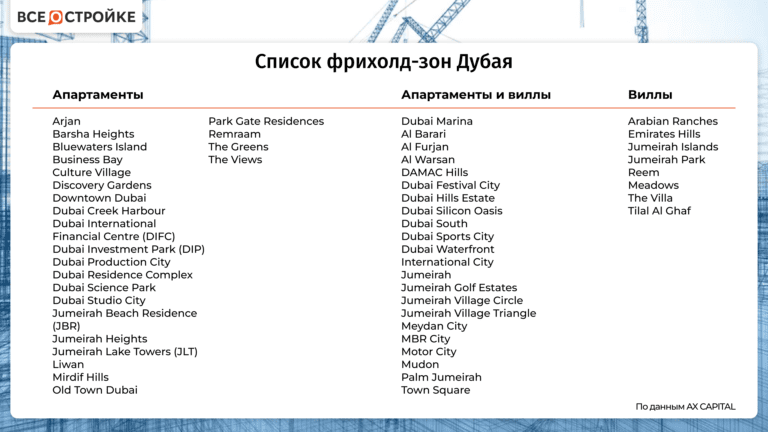Click the Financial Centre (DIFC) line

click(x=114, y=237)
